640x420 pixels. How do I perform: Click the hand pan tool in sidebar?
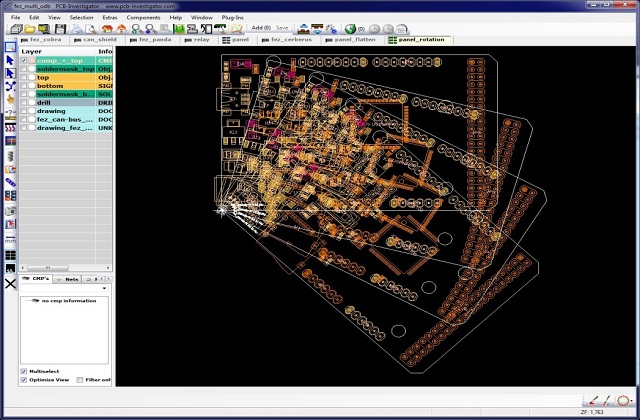pyautogui.click(x=10, y=100)
